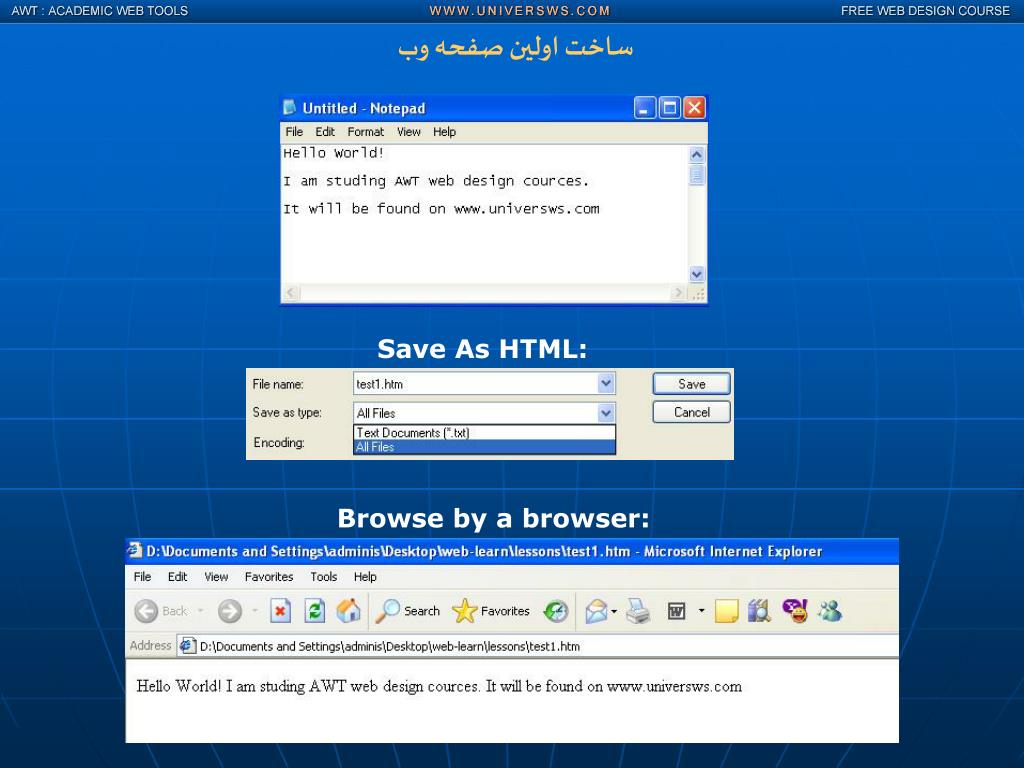
Task: Click the 'It will be found on' line in Notepad
Action: [441, 209]
